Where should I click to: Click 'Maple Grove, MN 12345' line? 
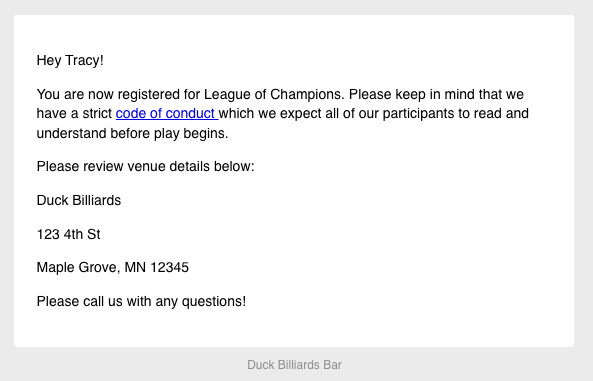tap(113, 267)
